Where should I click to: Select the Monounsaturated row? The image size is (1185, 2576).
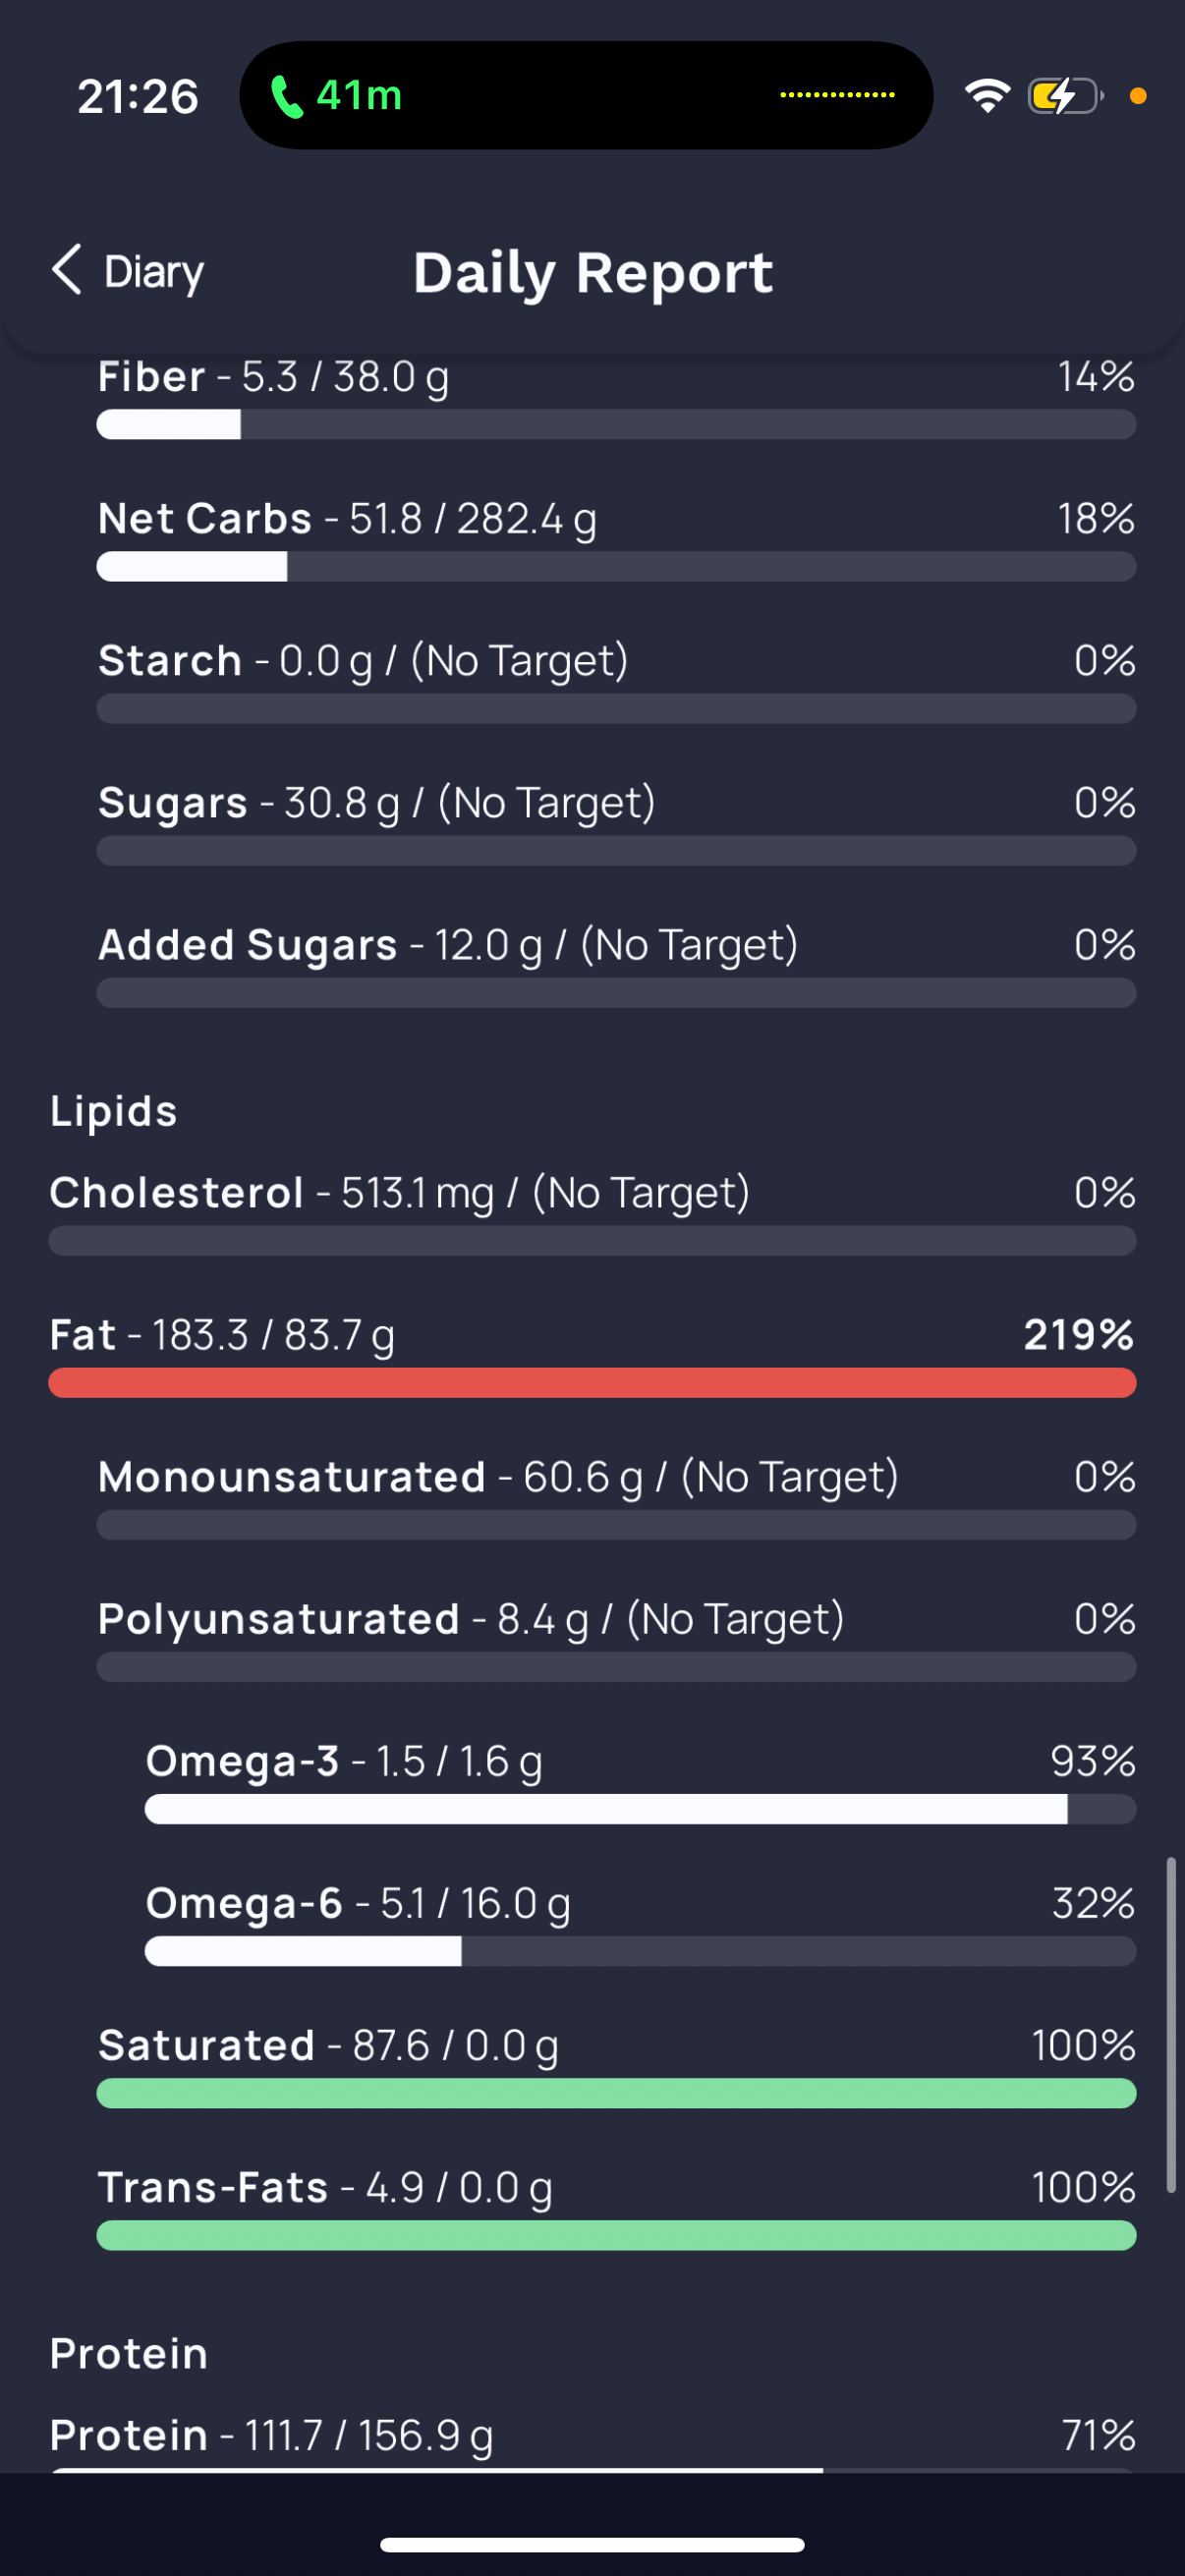616,1498
